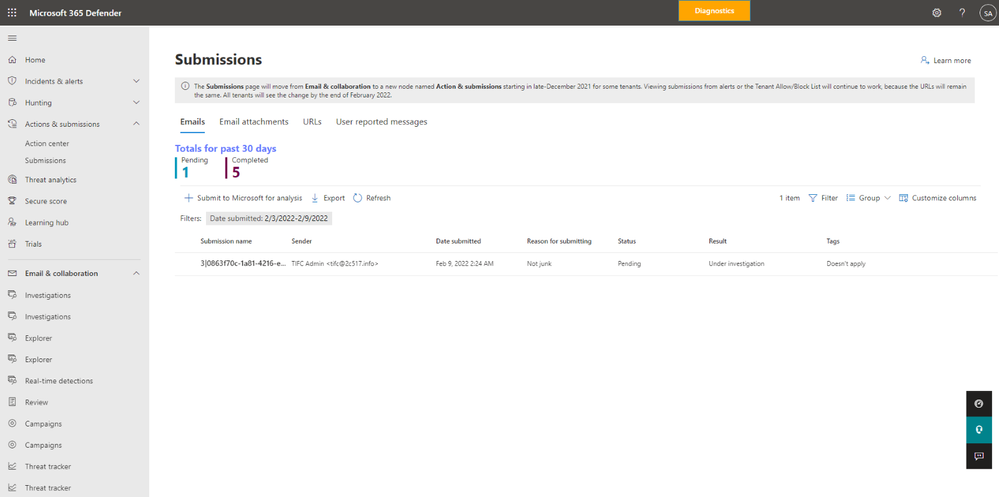This screenshot has height=497, width=999.
Task: Click the Real-time detections icon
Action: [x=11, y=380]
